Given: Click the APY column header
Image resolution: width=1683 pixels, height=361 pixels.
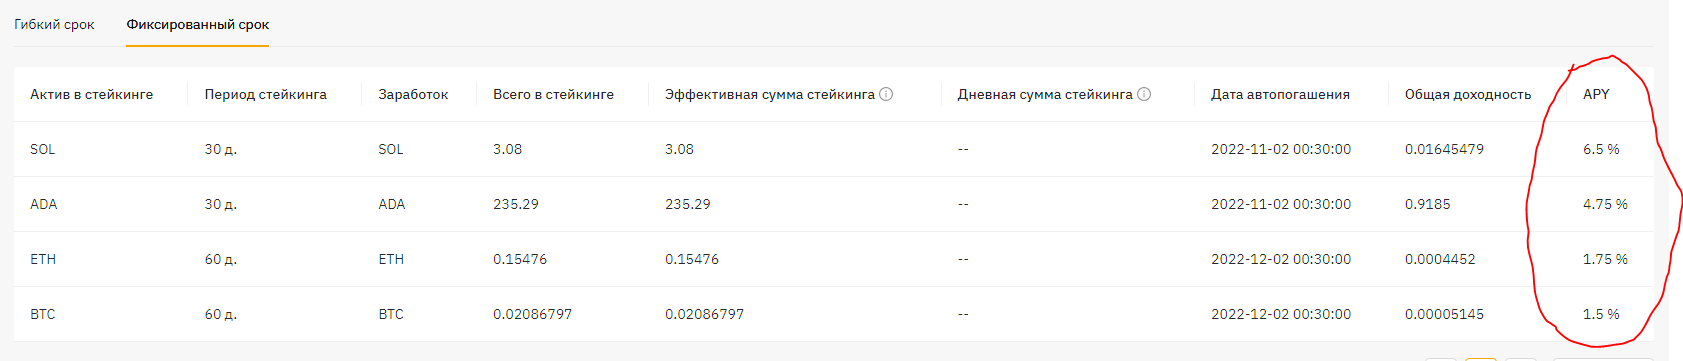Looking at the screenshot, I should (1596, 94).
